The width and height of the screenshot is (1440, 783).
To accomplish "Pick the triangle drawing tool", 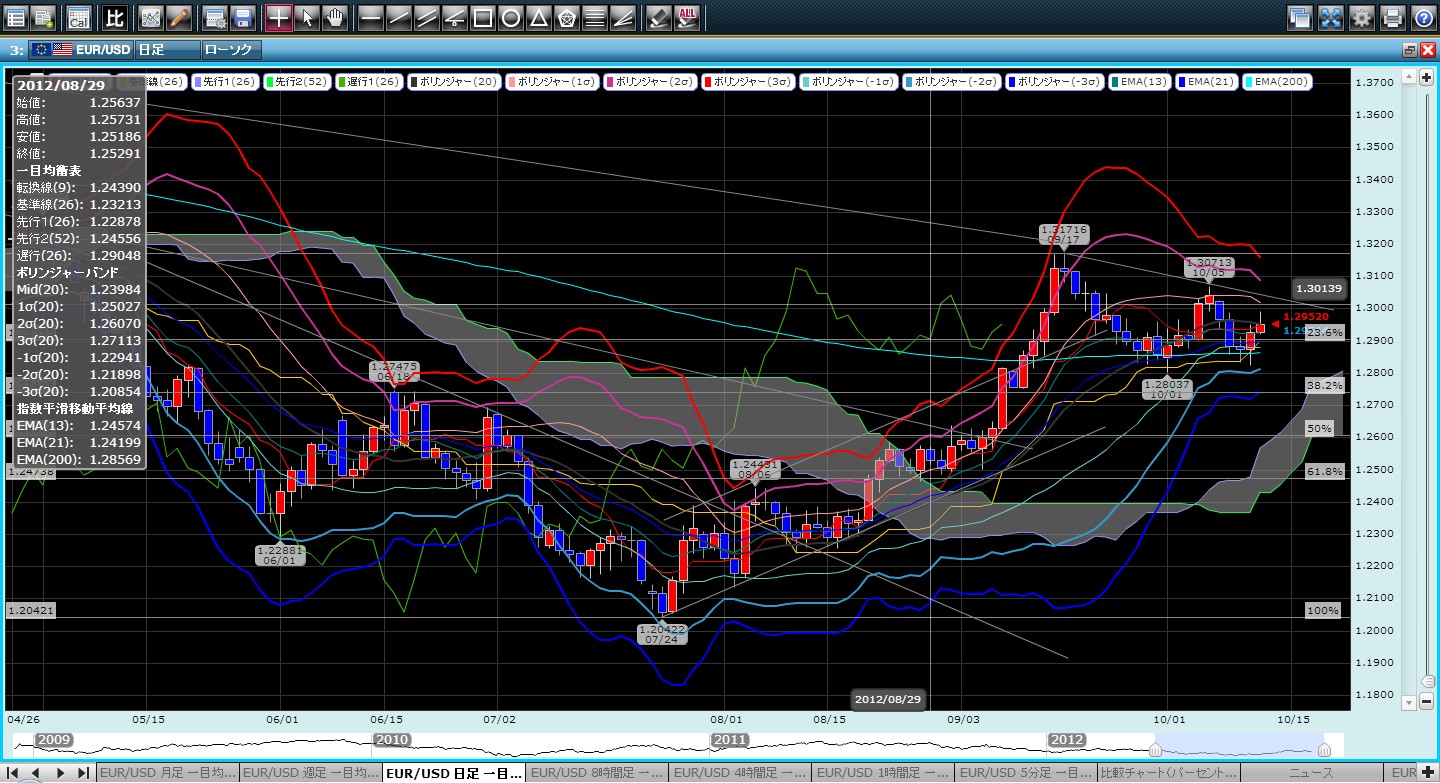I will 538,17.
